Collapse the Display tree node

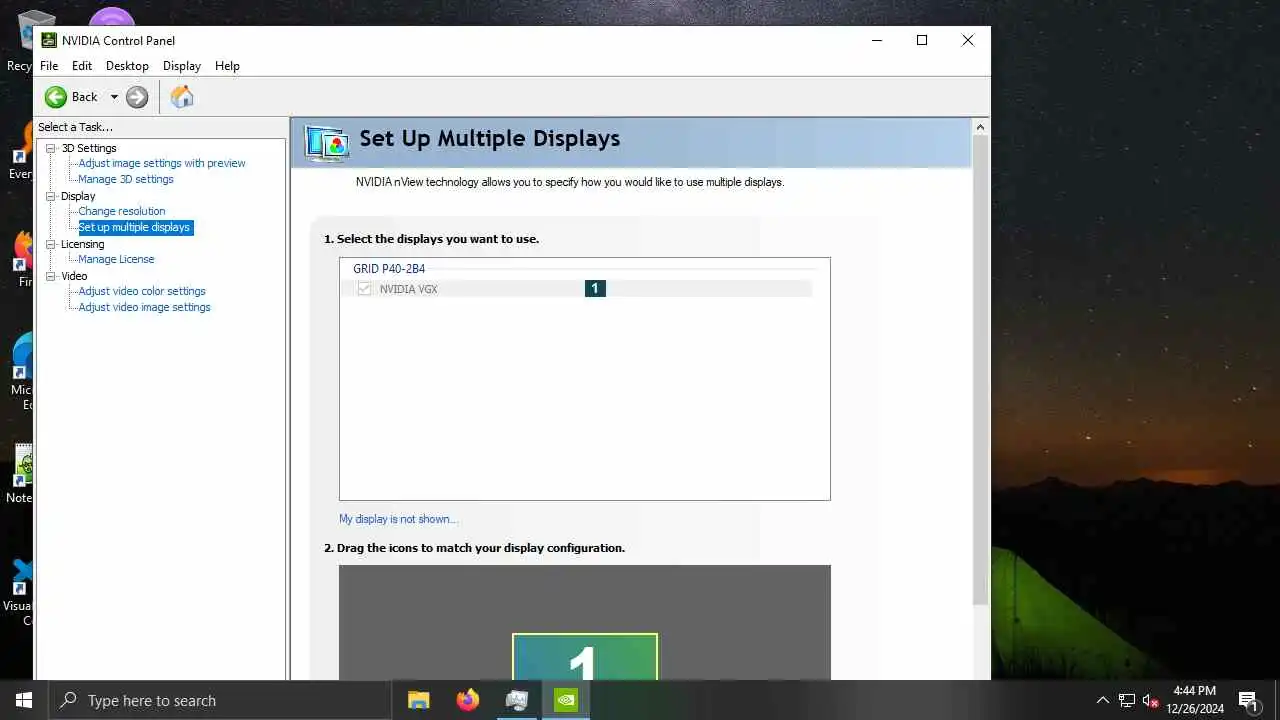coord(51,196)
